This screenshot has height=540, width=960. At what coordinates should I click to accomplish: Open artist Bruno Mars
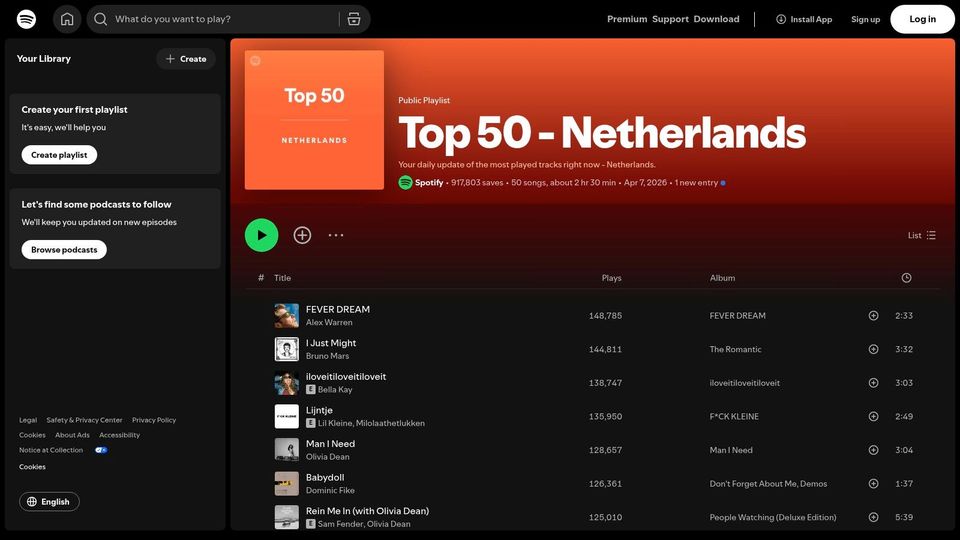pyautogui.click(x=327, y=356)
